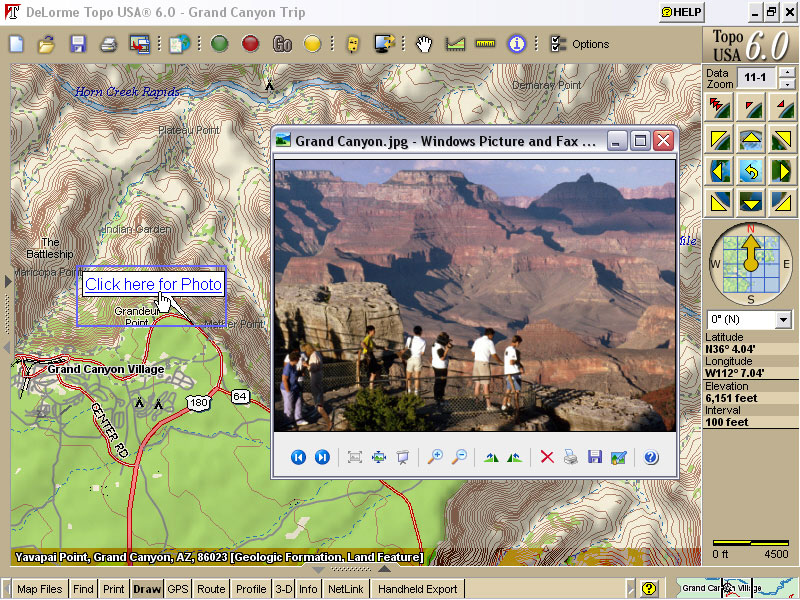Click the 180 highway shield on the map

point(198,402)
